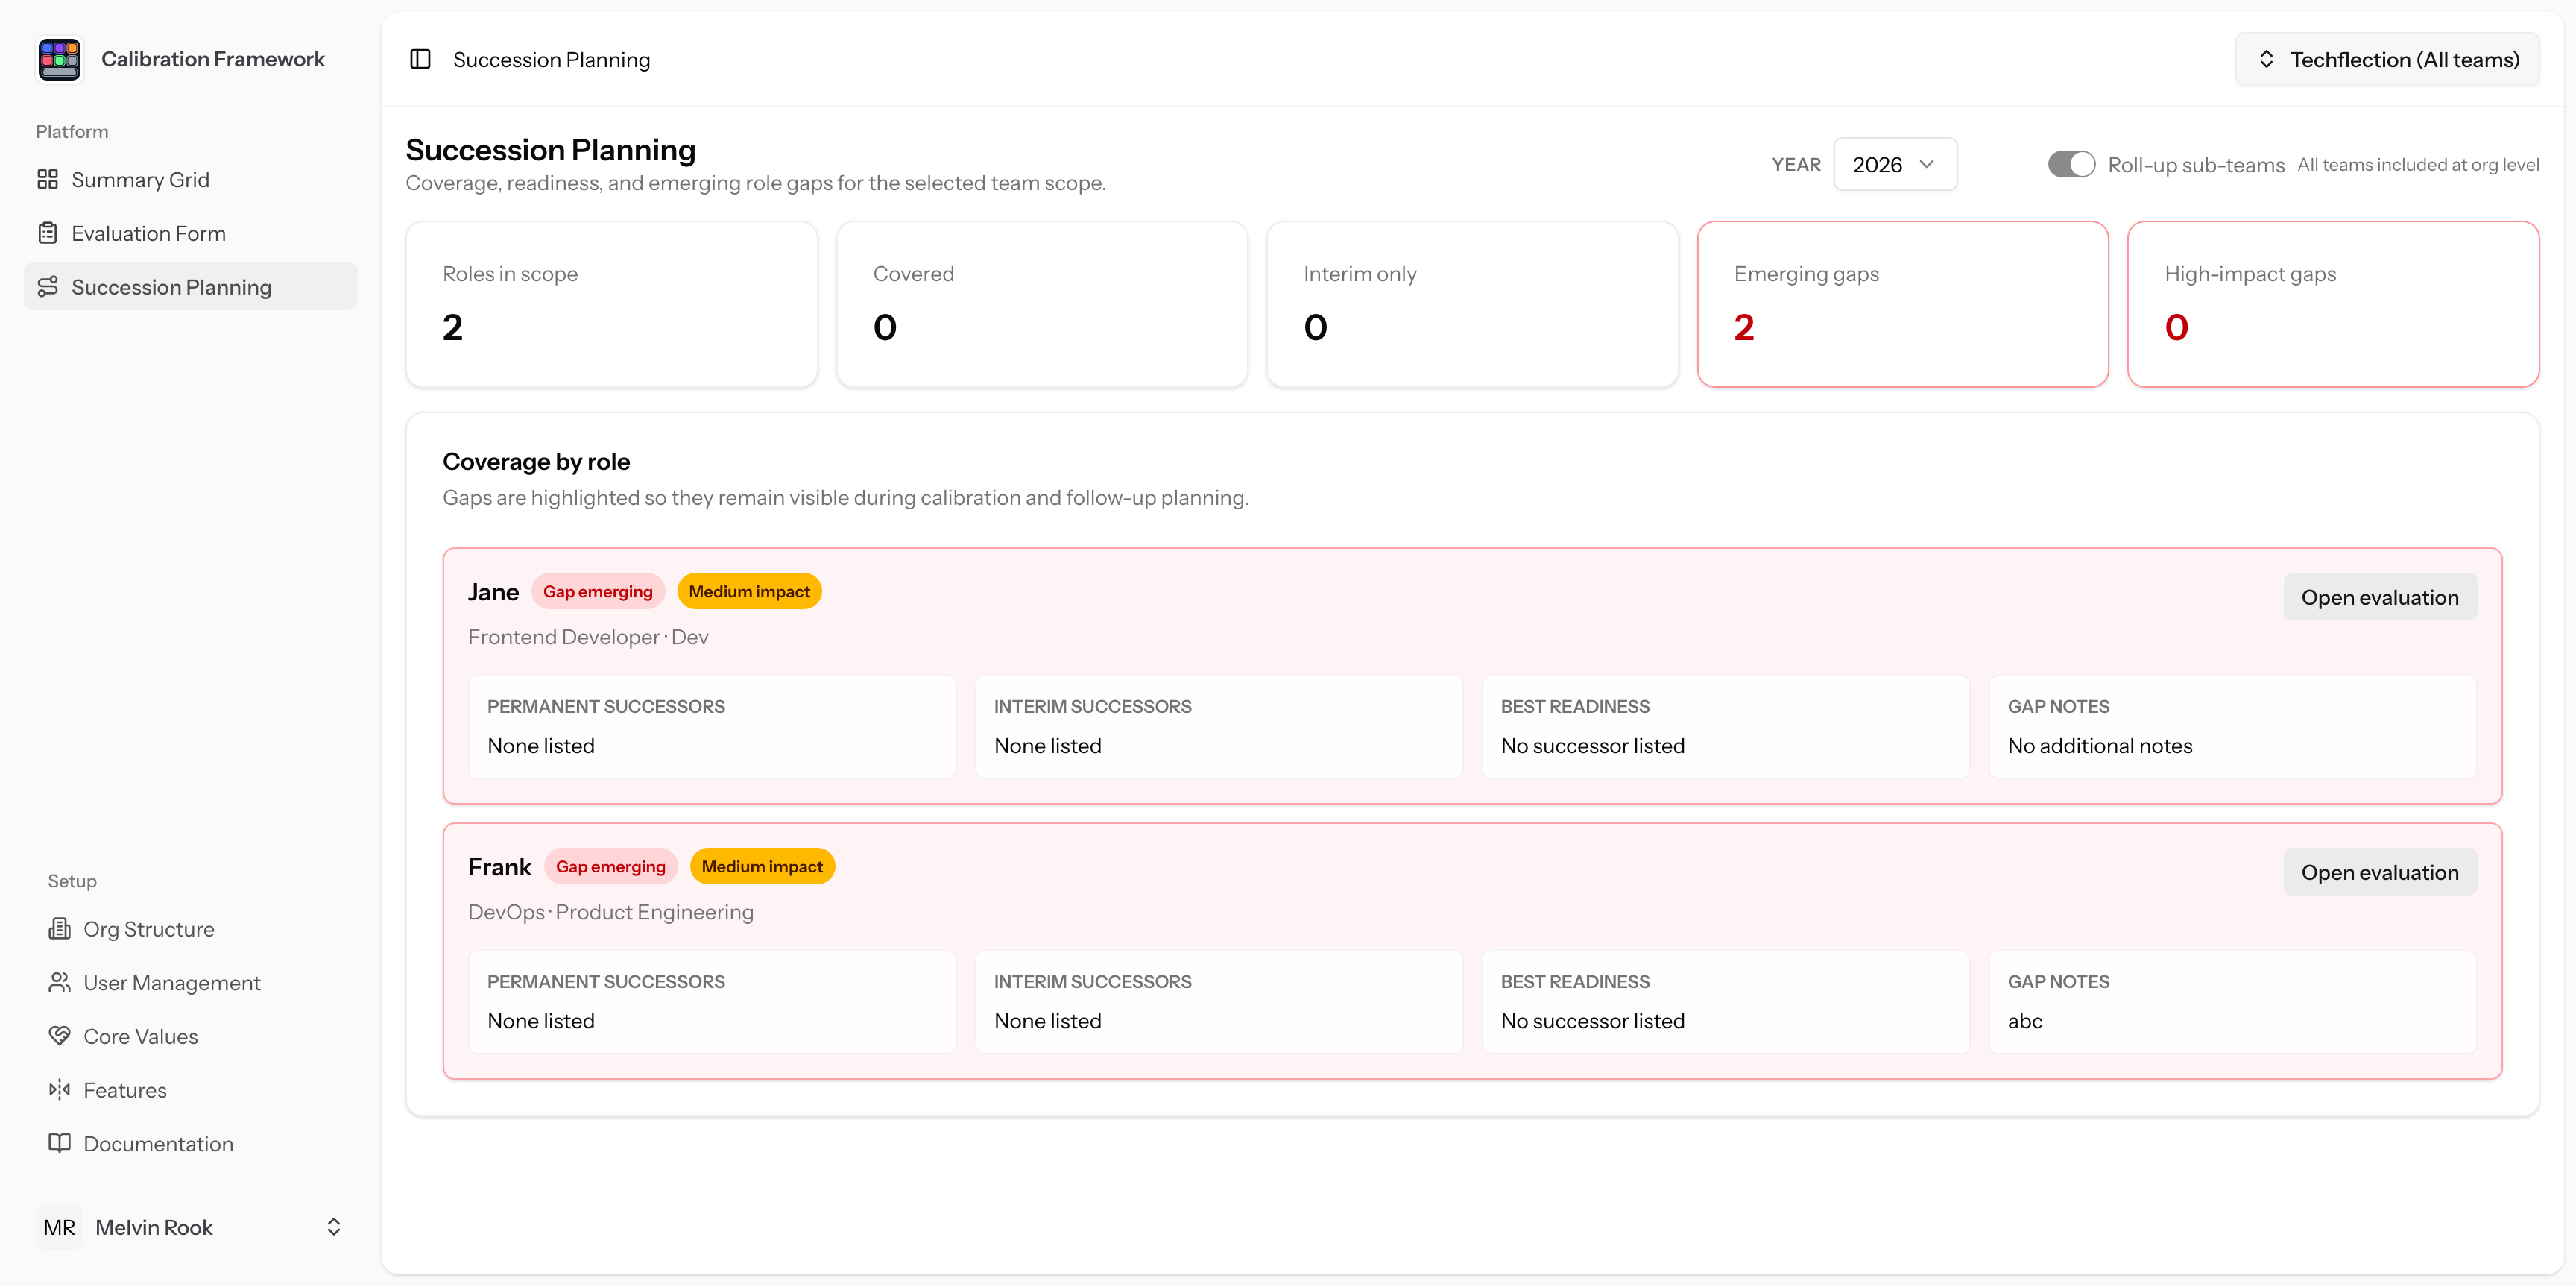Select Succession Planning in the sidebar
2576x1287 pixels.
pos(190,287)
